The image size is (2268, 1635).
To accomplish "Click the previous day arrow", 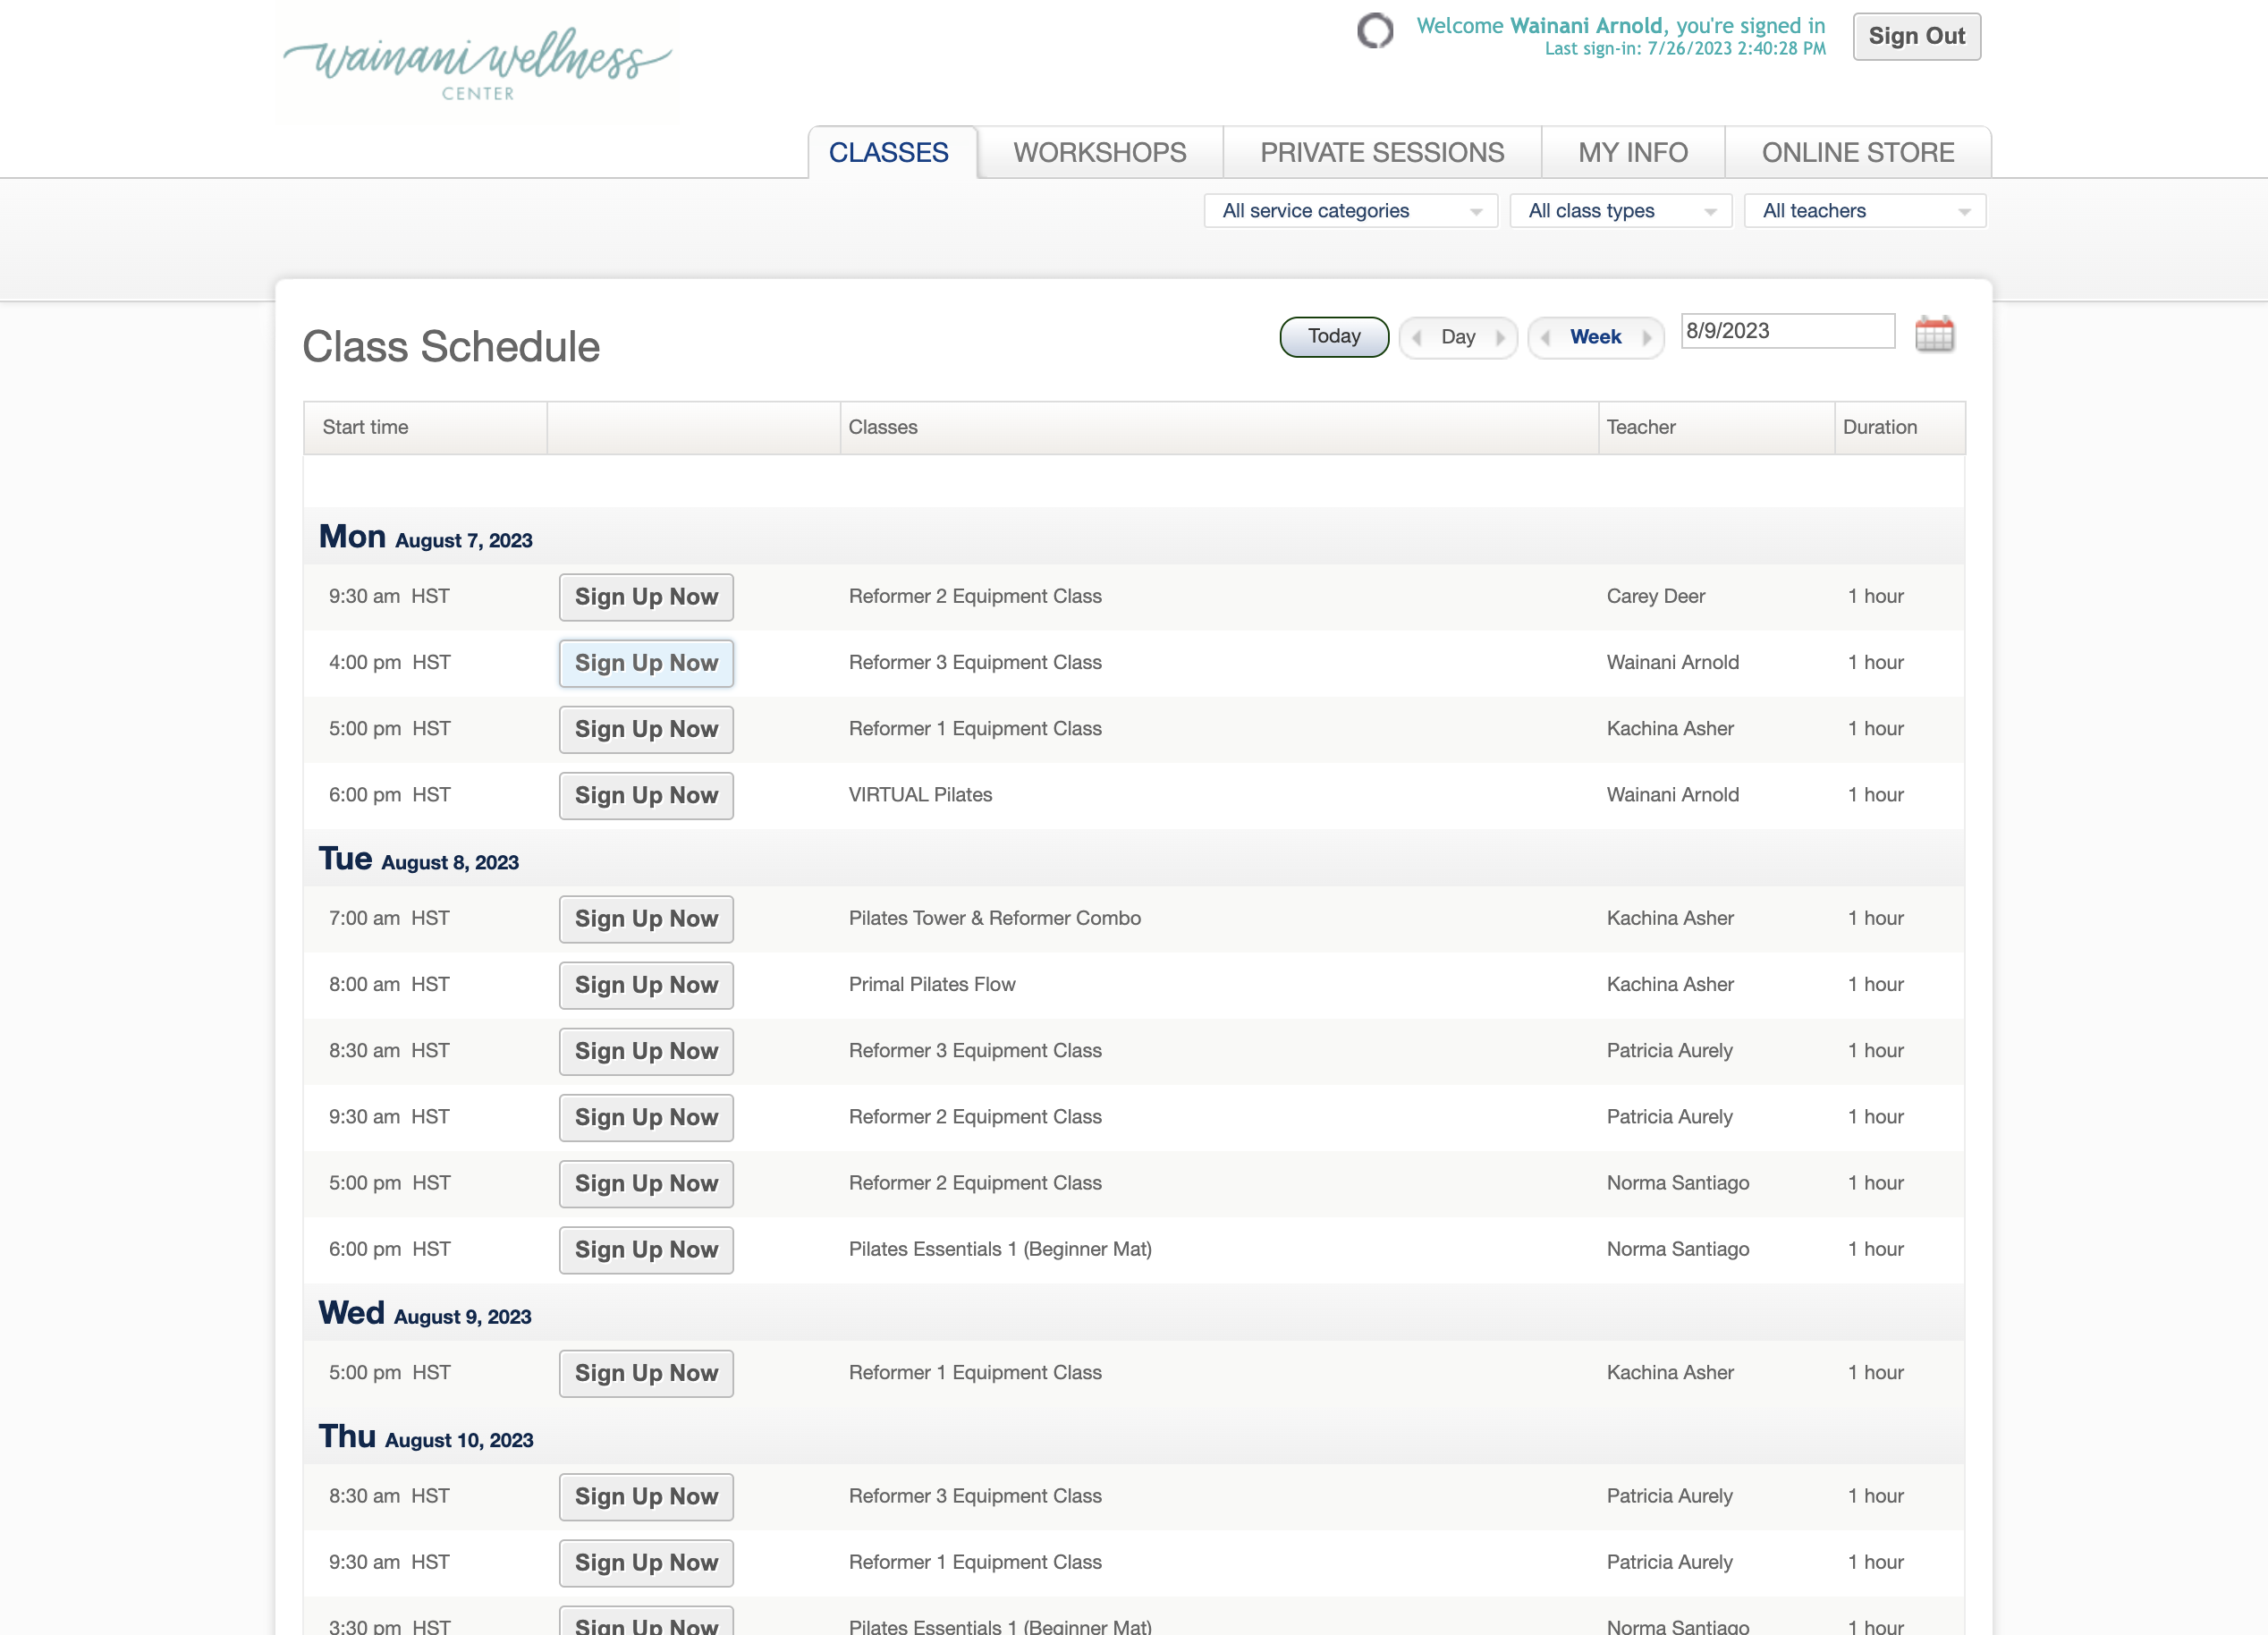I will coord(1417,338).
